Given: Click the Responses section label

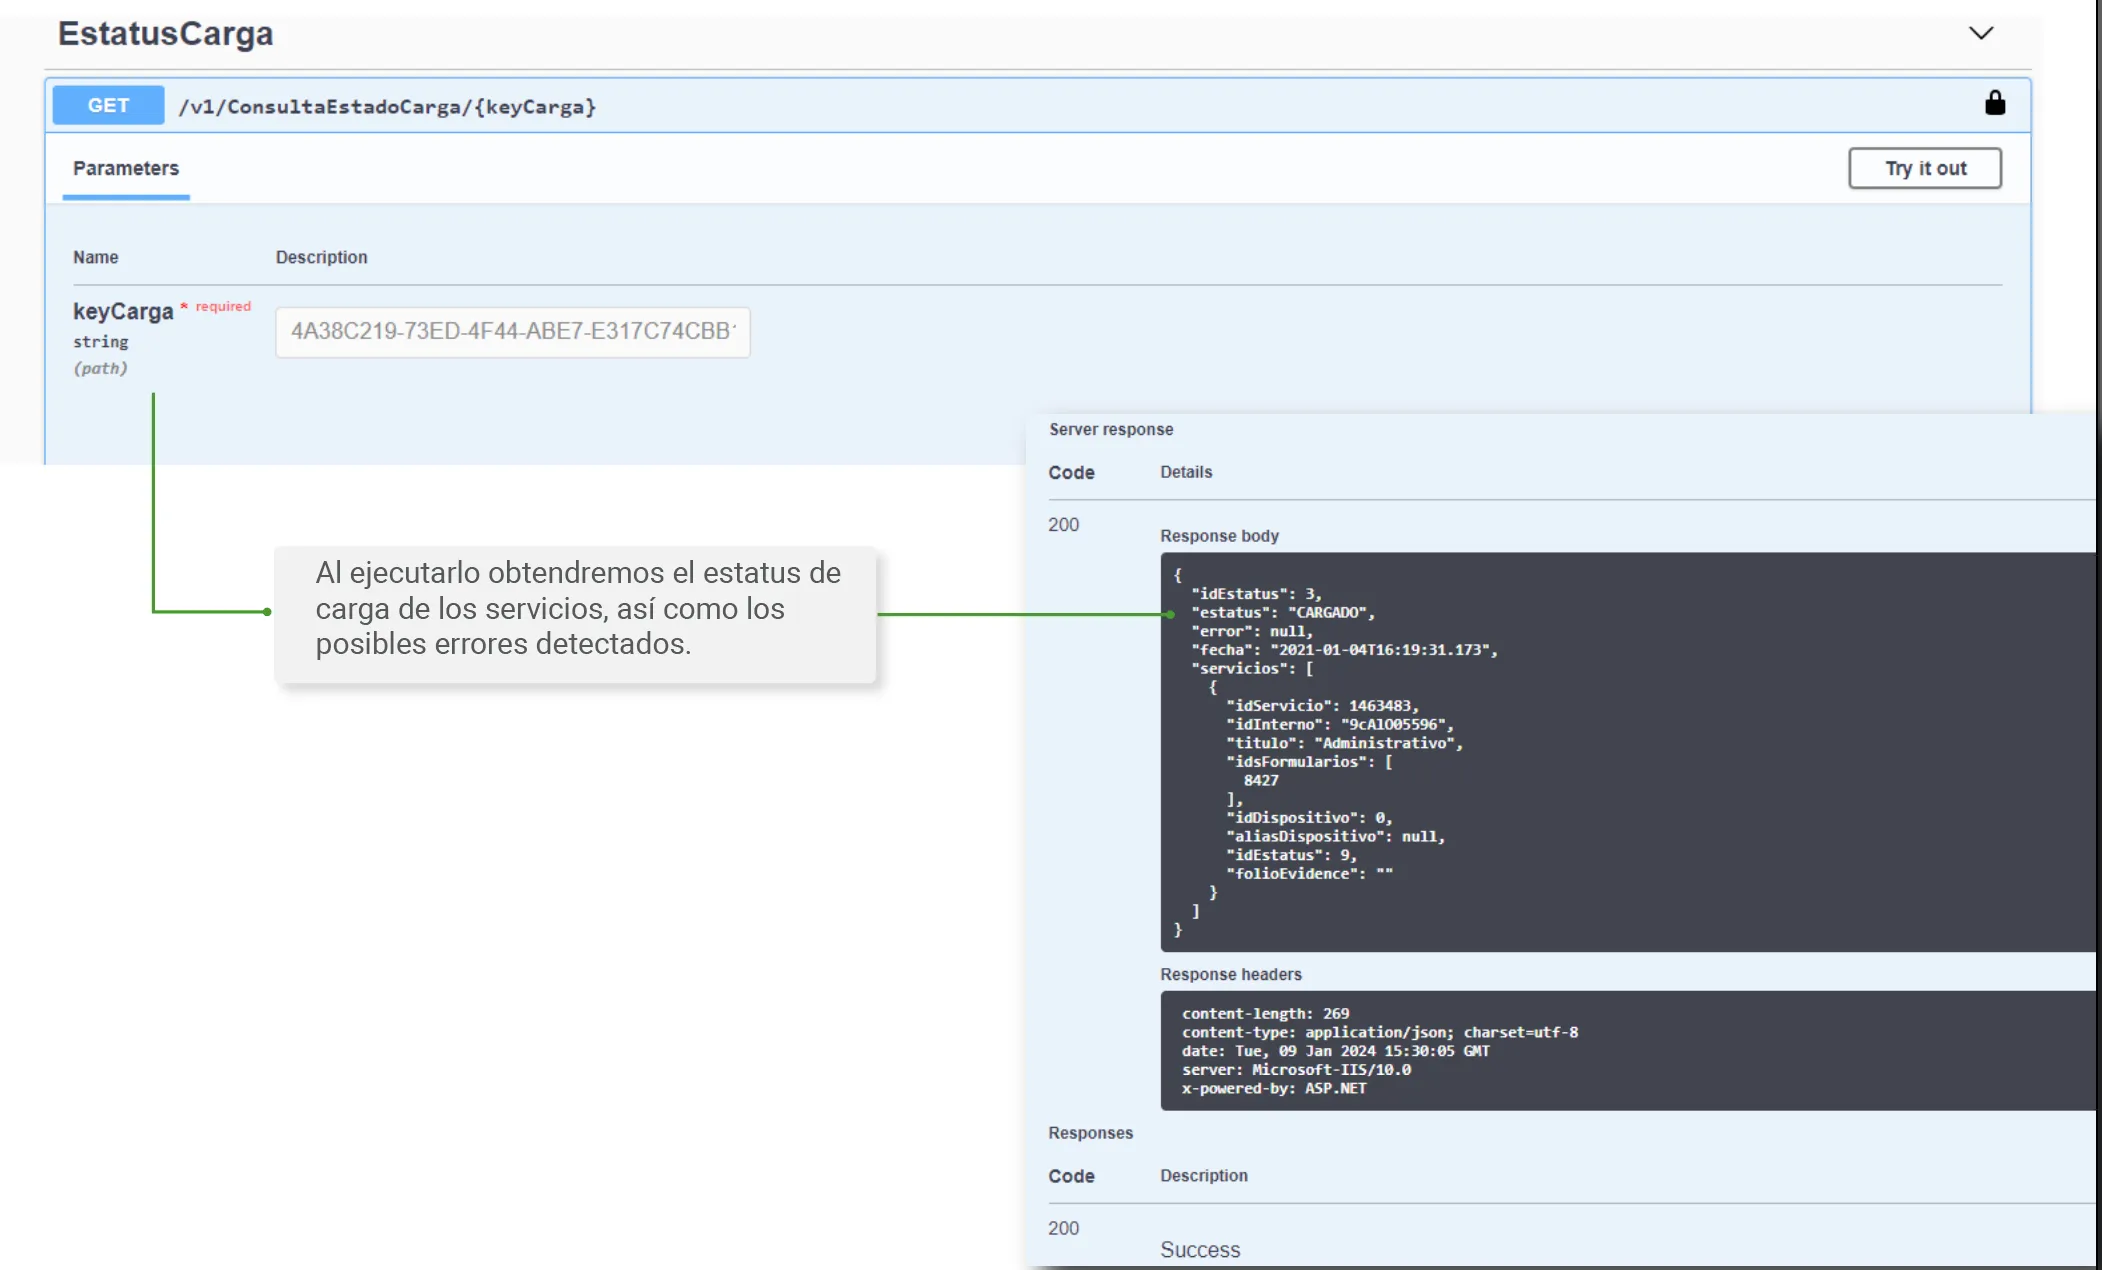Looking at the screenshot, I should click(1090, 1133).
